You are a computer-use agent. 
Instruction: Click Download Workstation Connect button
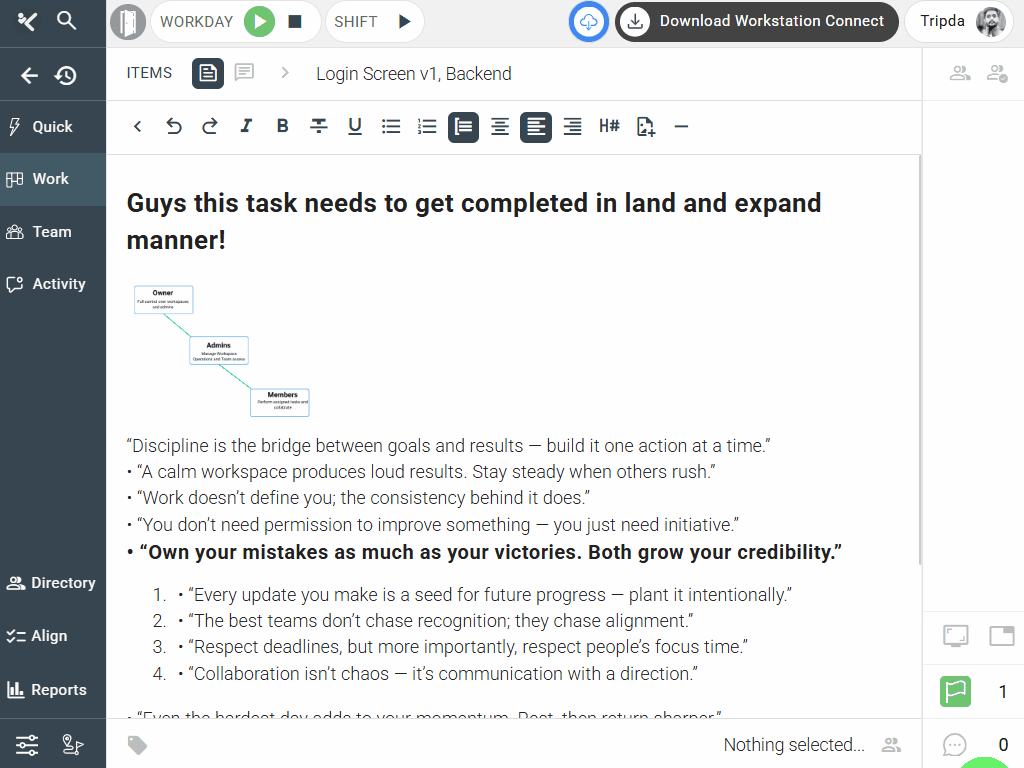pos(756,21)
